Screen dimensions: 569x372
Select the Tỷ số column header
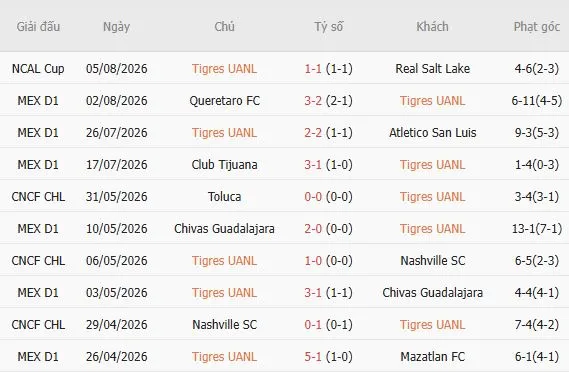[x=328, y=26]
